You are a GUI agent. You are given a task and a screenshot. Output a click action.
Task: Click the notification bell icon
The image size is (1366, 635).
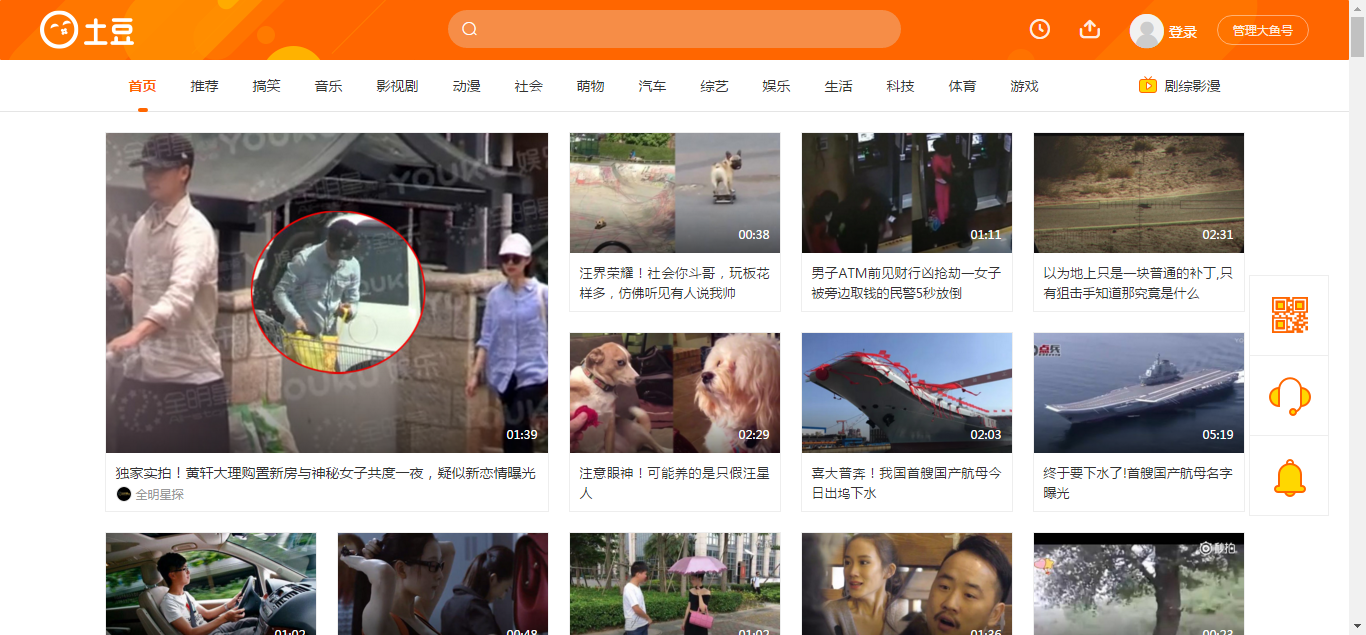point(1289,477)
